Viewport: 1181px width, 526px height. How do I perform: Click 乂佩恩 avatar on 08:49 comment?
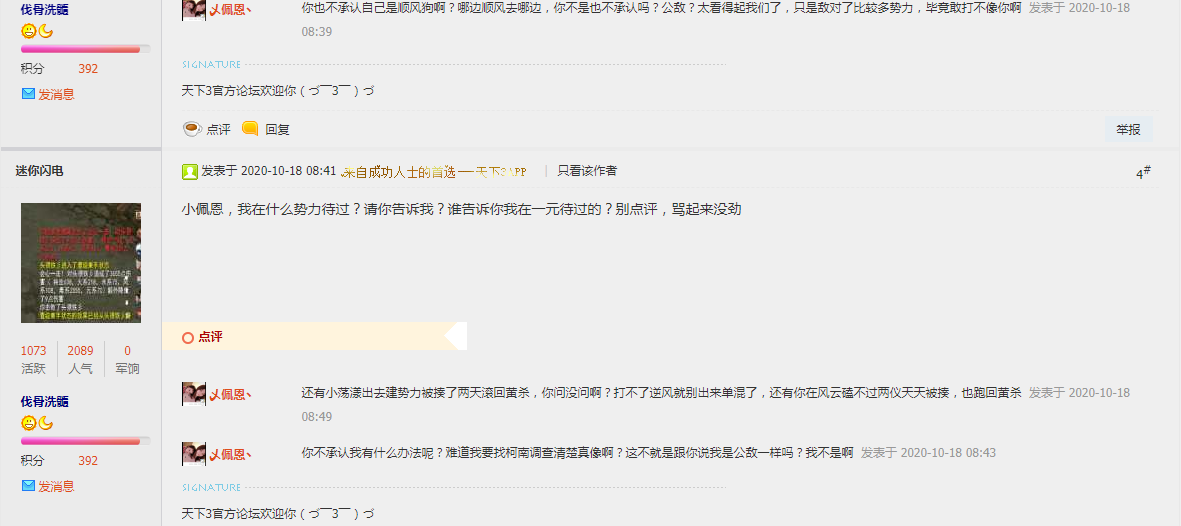click(194, 393)
